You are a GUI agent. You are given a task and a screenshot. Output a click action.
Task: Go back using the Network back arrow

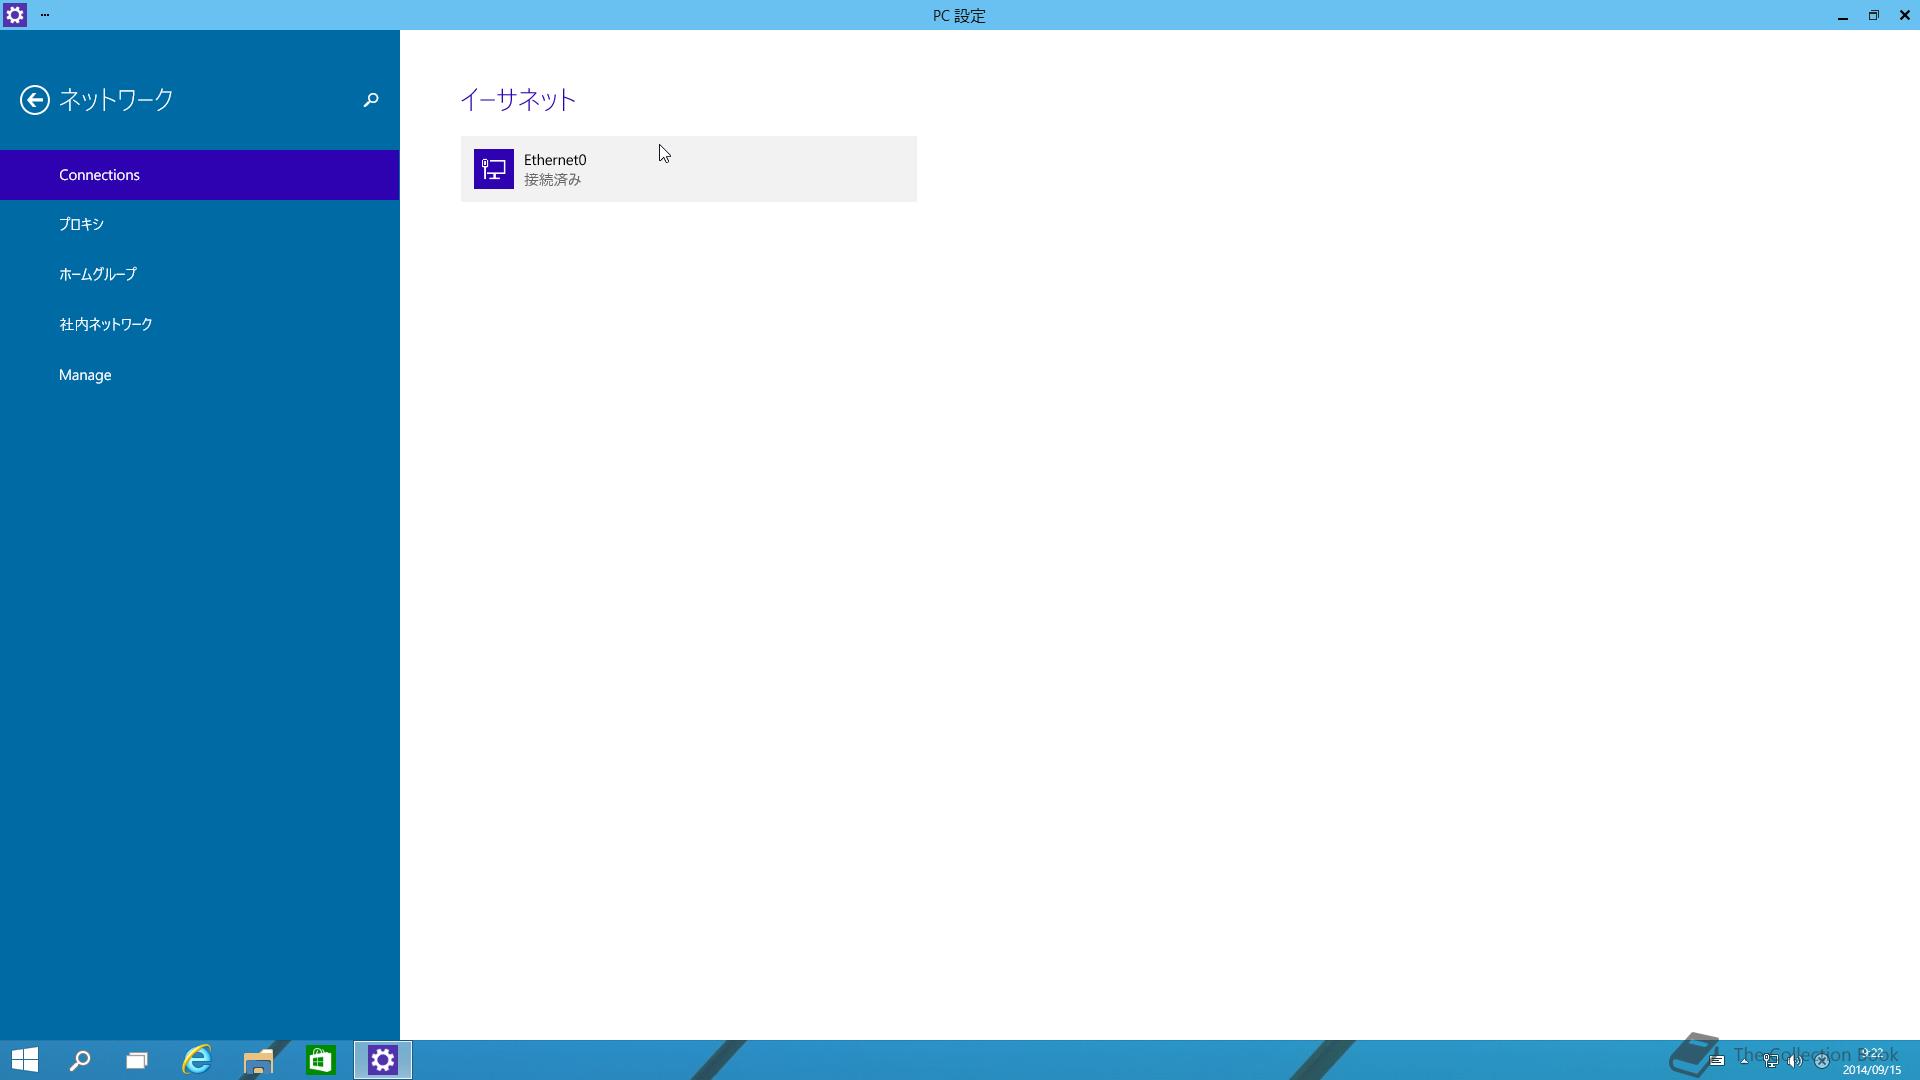[34, 100]
